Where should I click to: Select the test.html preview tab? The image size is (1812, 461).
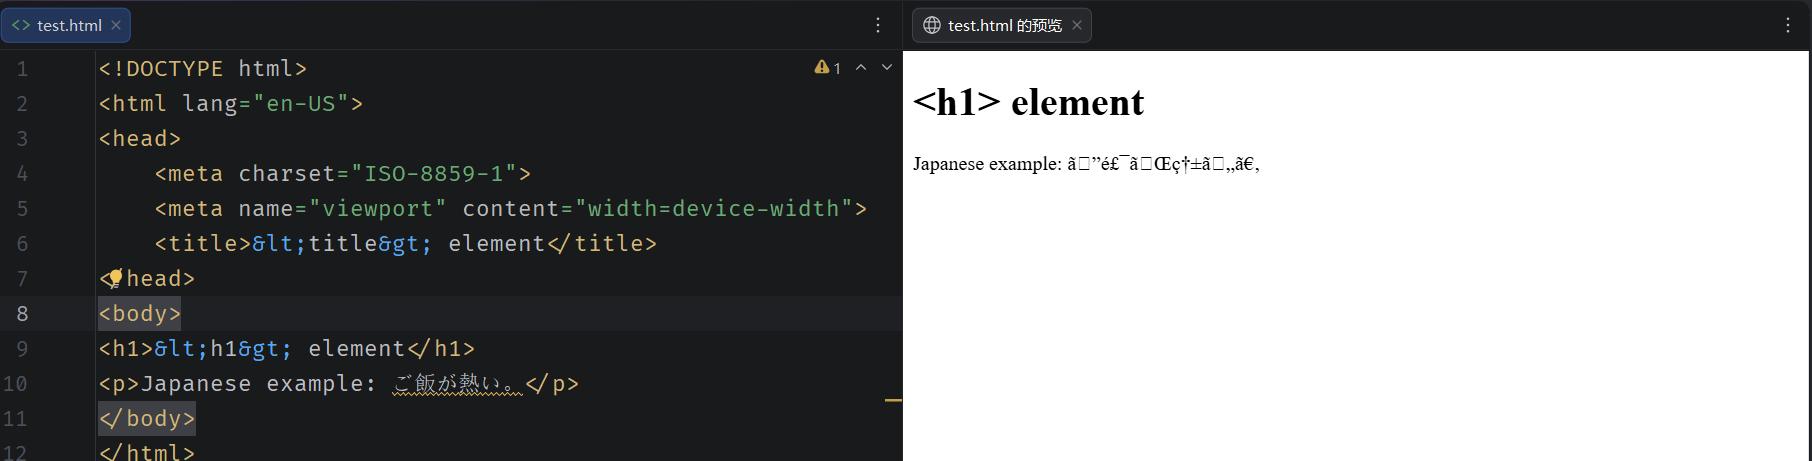click(x=1003, y=25)
